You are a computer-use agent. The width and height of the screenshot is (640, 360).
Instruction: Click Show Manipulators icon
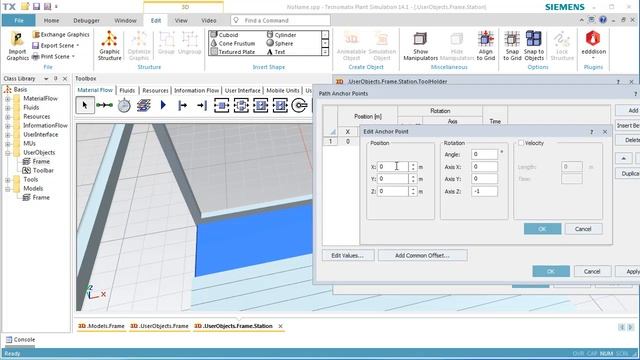[420, 46]
